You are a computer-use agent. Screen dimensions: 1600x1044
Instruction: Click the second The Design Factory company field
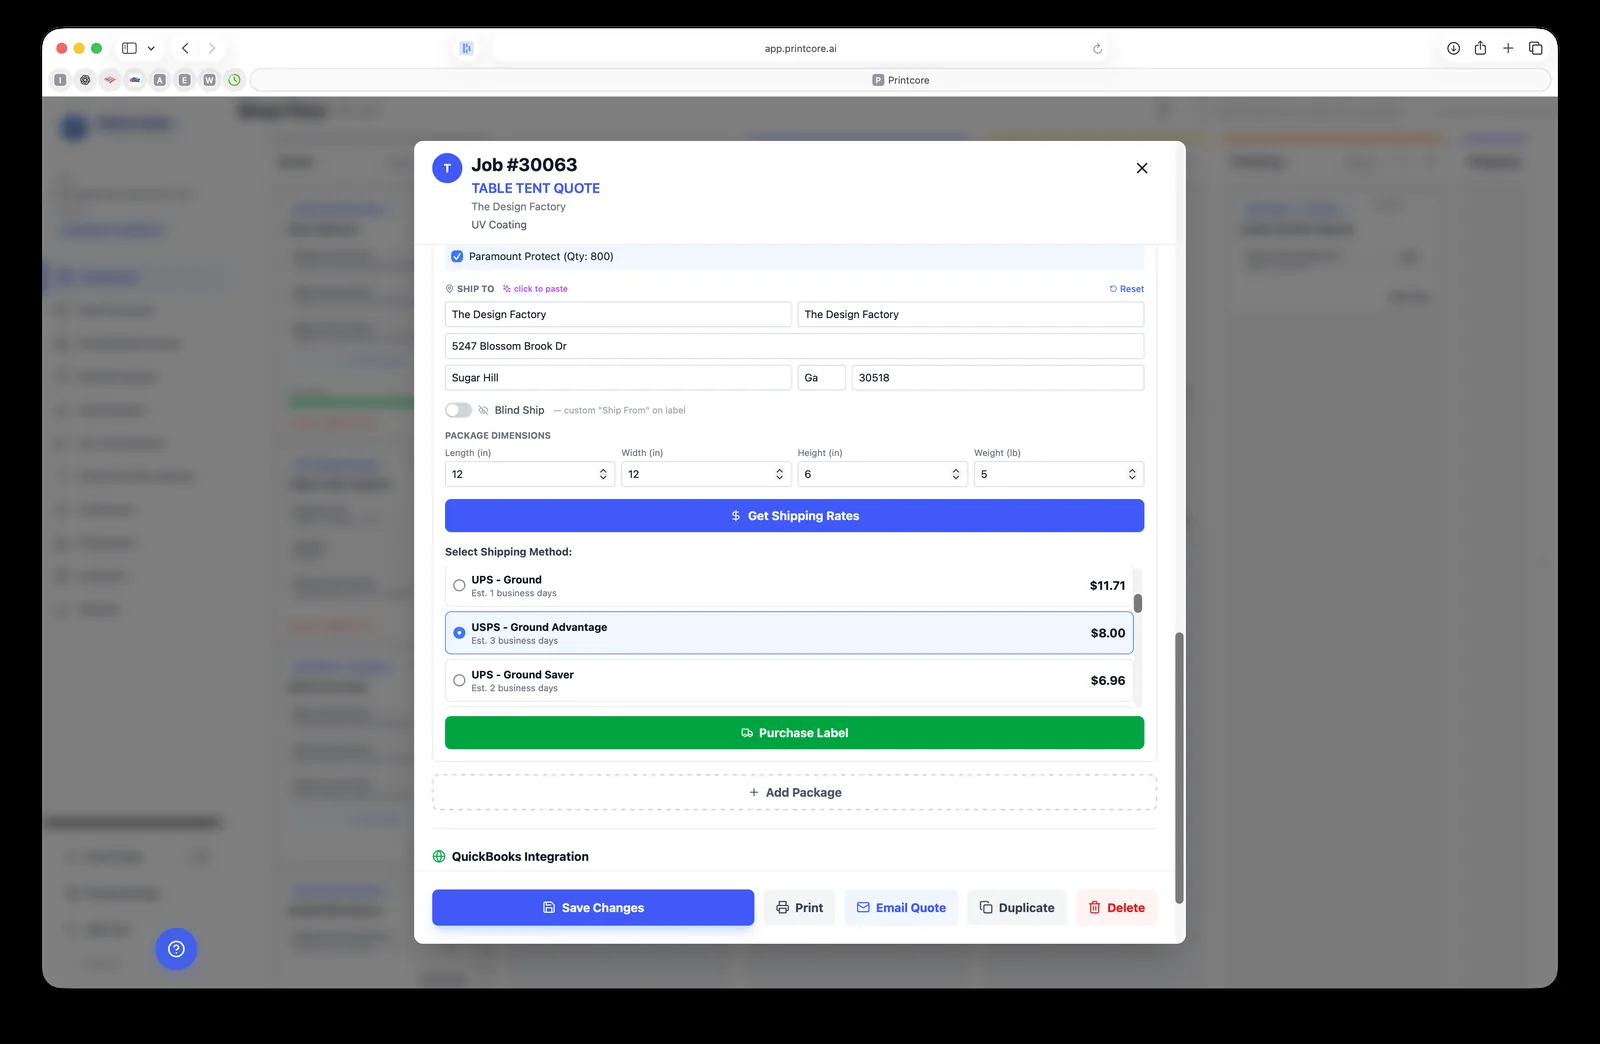click(971, 314)
